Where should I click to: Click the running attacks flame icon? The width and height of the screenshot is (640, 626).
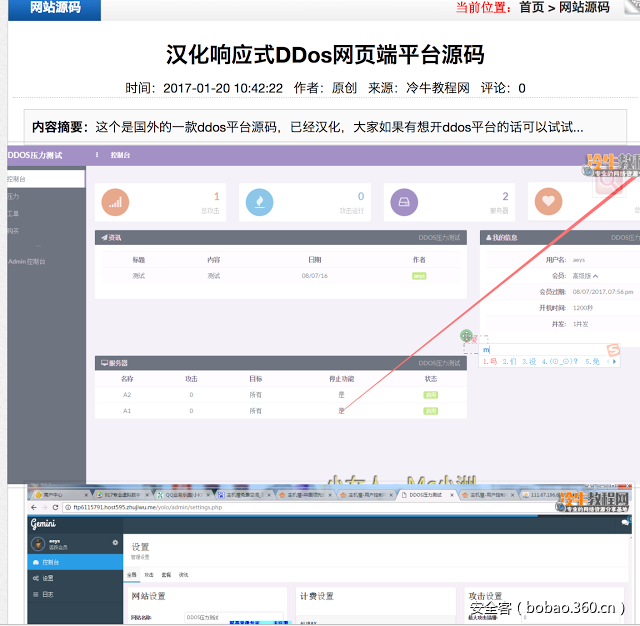pyautogui.click(x=260, y=202)
